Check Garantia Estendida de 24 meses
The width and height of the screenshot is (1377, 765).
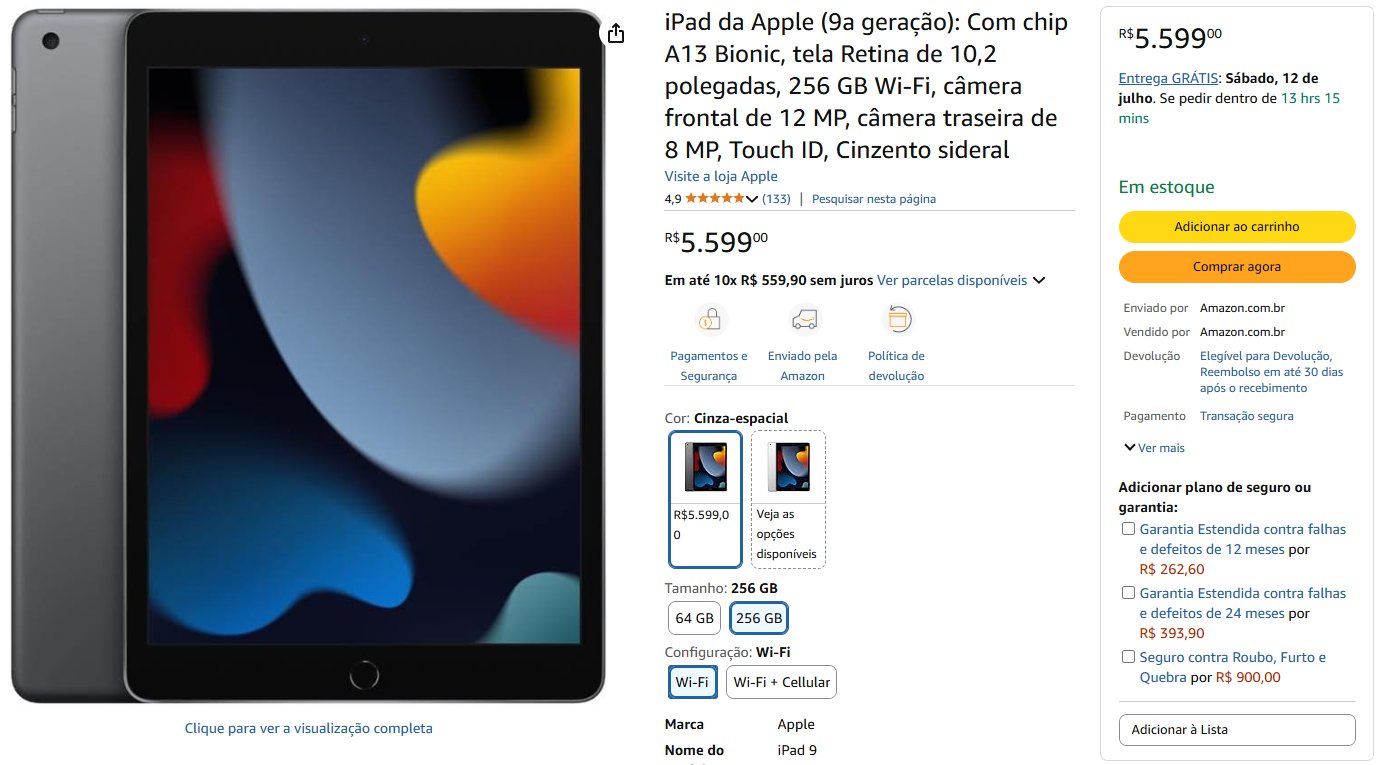pyautogui.click(x=1128, y=593)
